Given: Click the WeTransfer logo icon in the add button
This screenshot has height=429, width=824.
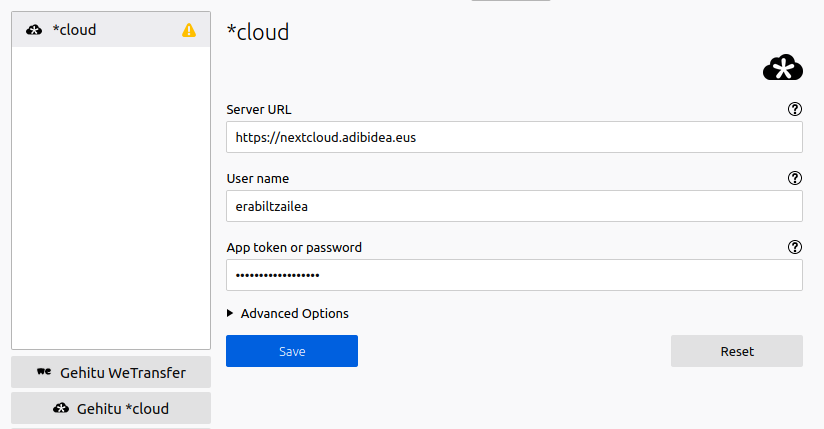Looking at the screenshot, I should pyautogui.click(x=44, y=372).
